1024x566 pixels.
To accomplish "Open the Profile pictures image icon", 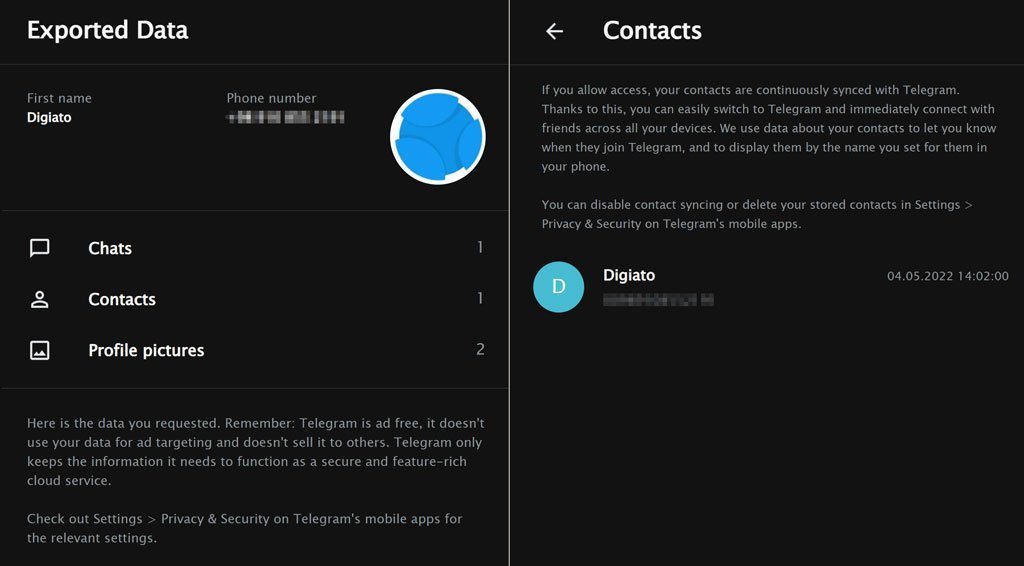I will click(x=40, y=351).
